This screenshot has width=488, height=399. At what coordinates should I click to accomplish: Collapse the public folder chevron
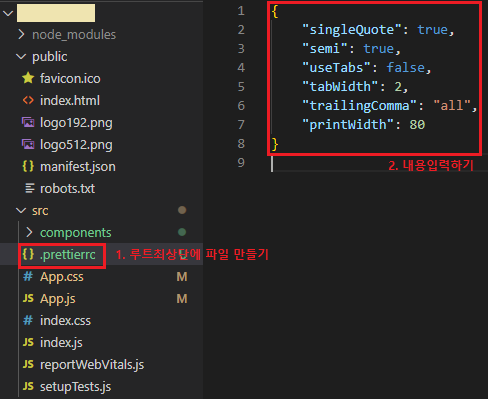click(x=21, y=57)
